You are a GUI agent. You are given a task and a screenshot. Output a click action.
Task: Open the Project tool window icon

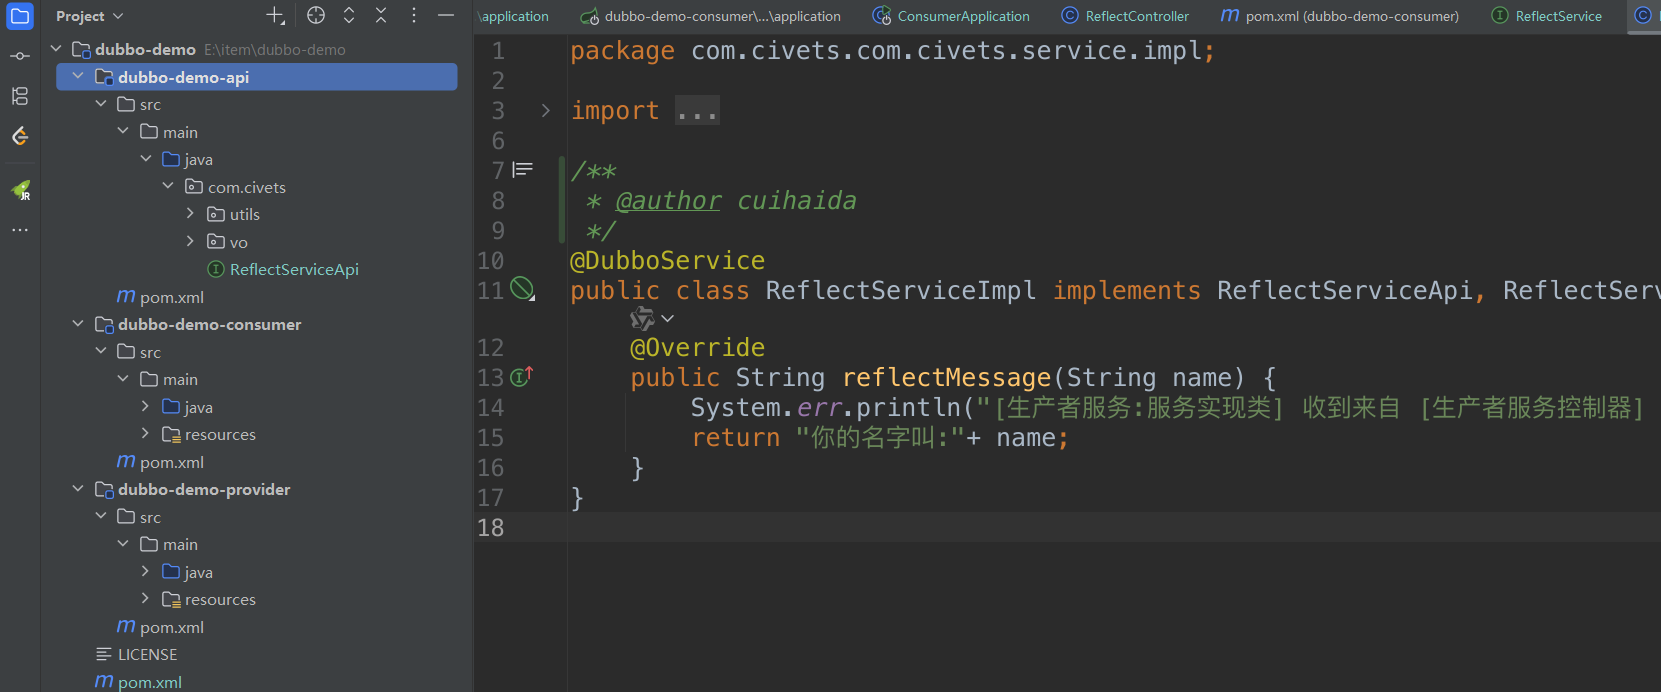tap(20, 16)
